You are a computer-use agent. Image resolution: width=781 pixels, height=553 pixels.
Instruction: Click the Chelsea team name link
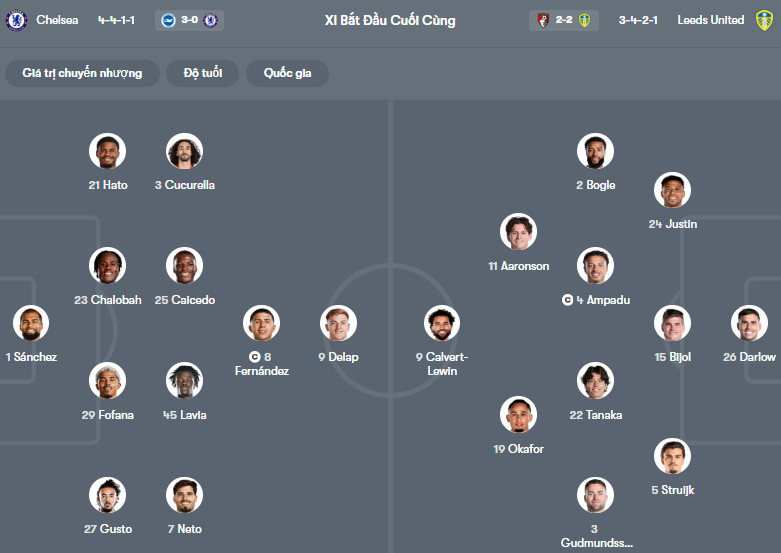tap(59, 20)
